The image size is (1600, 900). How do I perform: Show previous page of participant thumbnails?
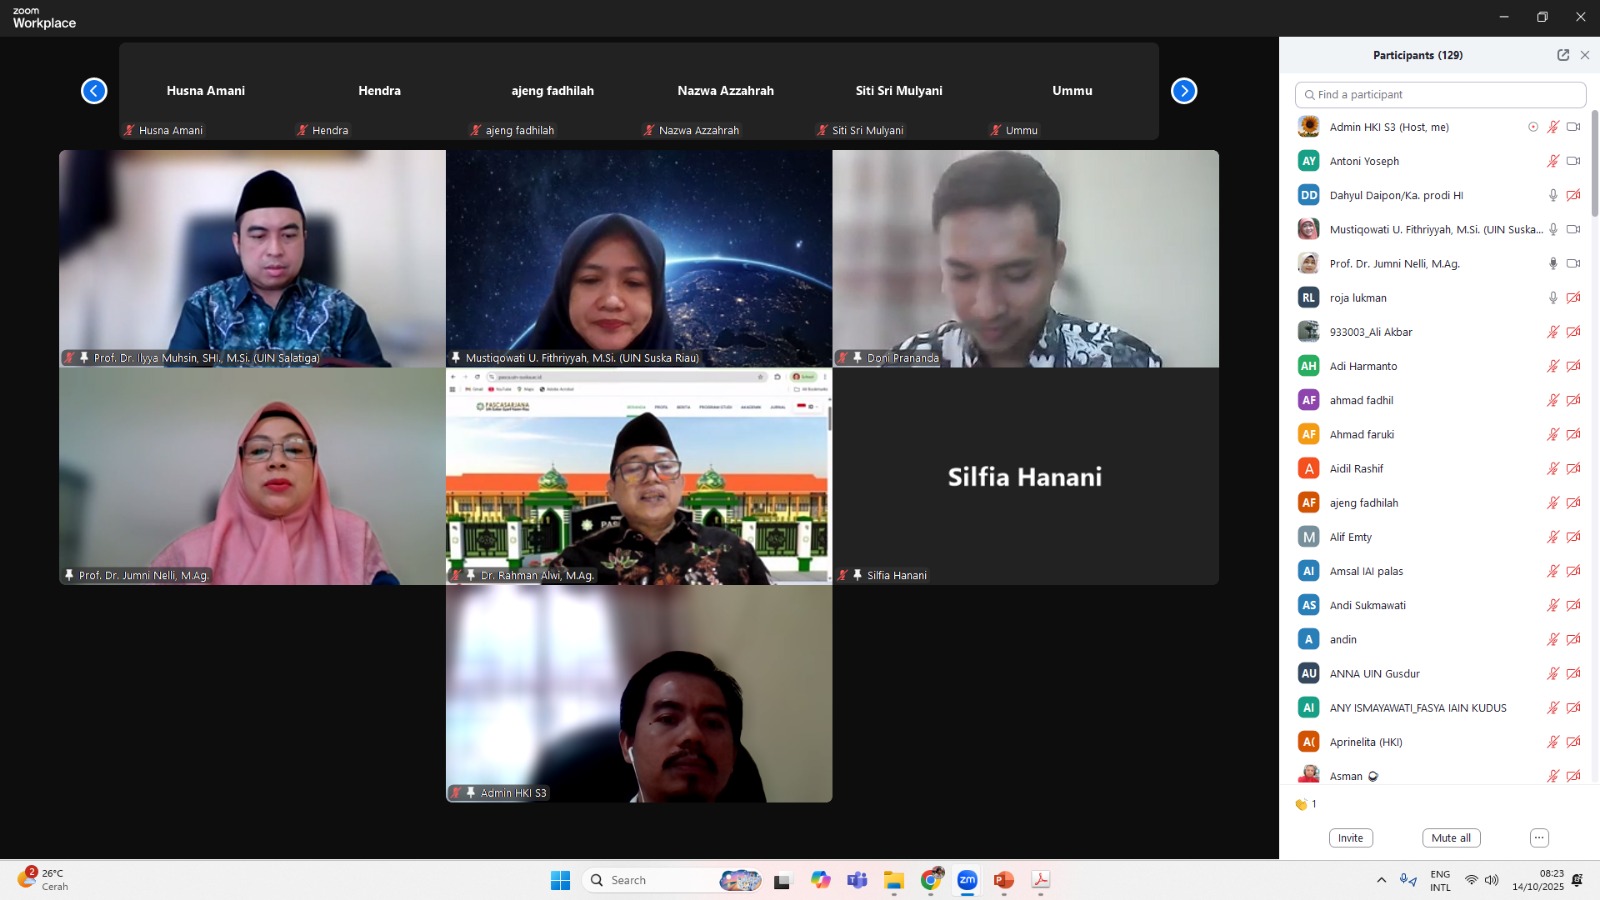tap(94, 91)
